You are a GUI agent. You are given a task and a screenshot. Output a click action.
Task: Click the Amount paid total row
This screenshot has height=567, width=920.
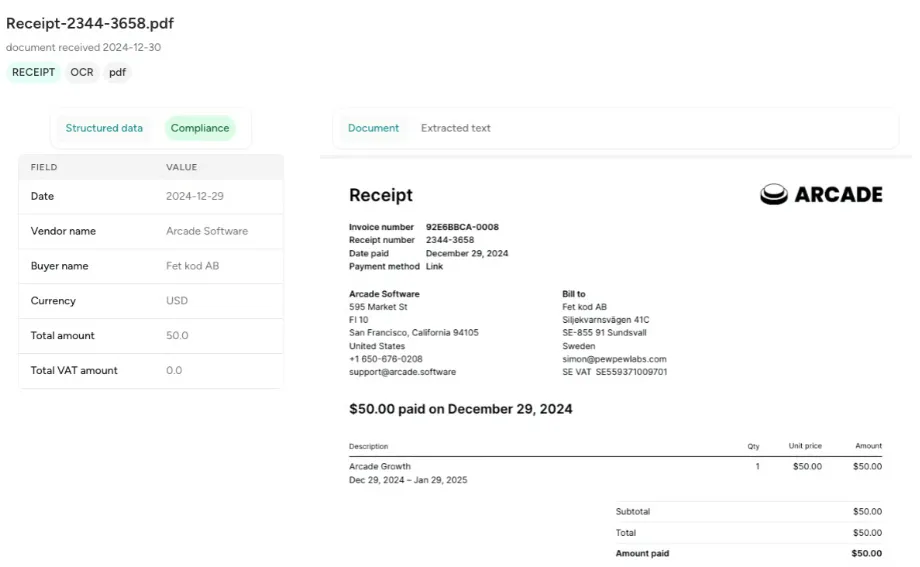(x=748, y=553)
